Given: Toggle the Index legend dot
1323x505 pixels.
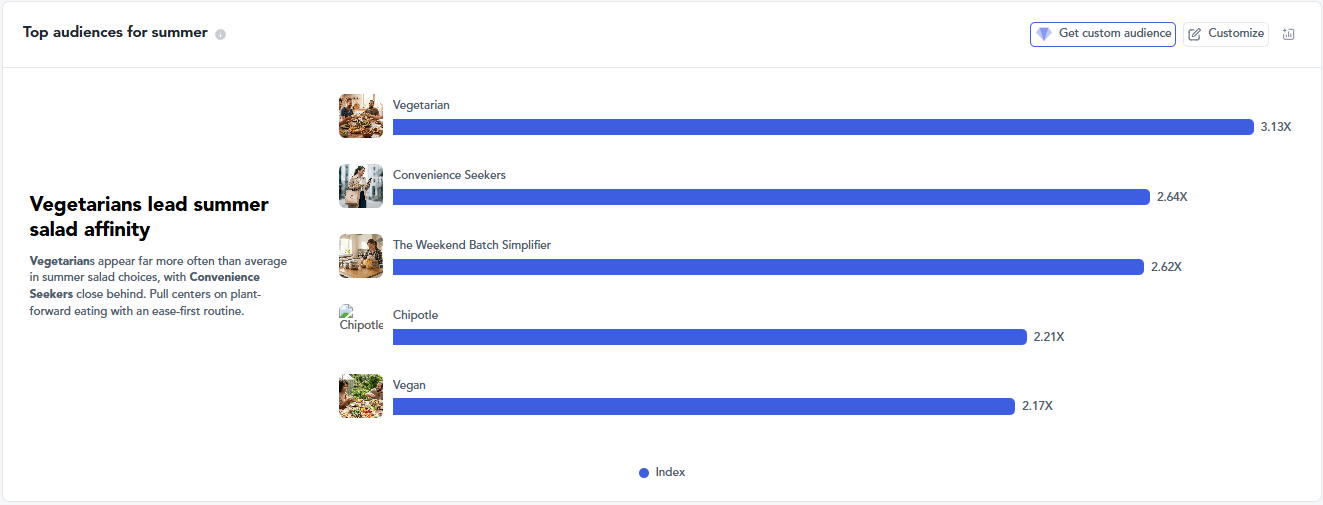Looking at the screenshot, I should (x=644, y=473).
